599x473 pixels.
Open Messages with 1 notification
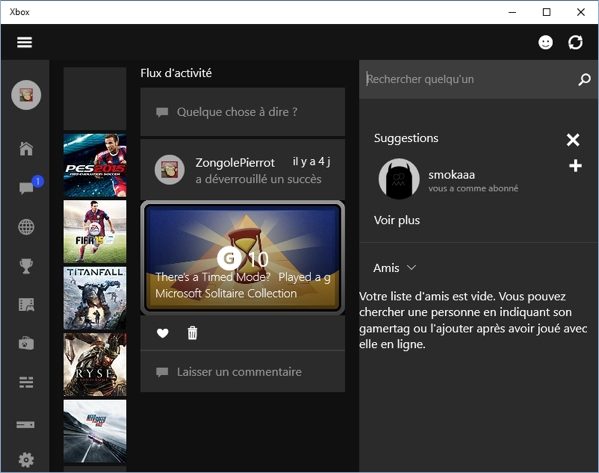[26, 188]
